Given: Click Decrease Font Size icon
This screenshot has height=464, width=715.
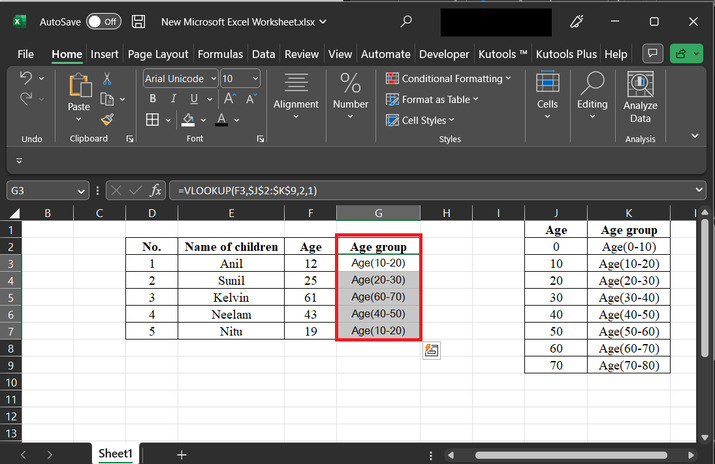Looking at the screenshot, I should 251,98.
